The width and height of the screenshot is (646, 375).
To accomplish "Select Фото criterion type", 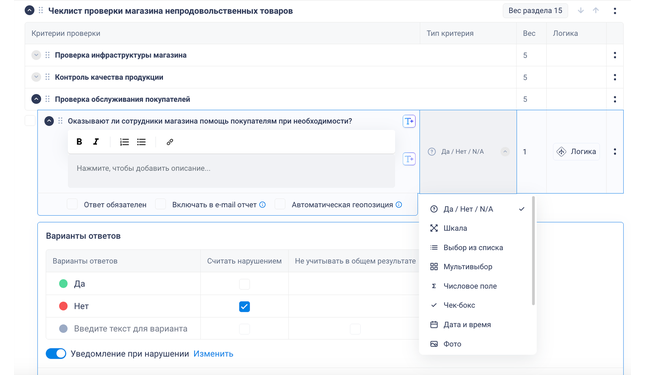I will pos(476,344).
